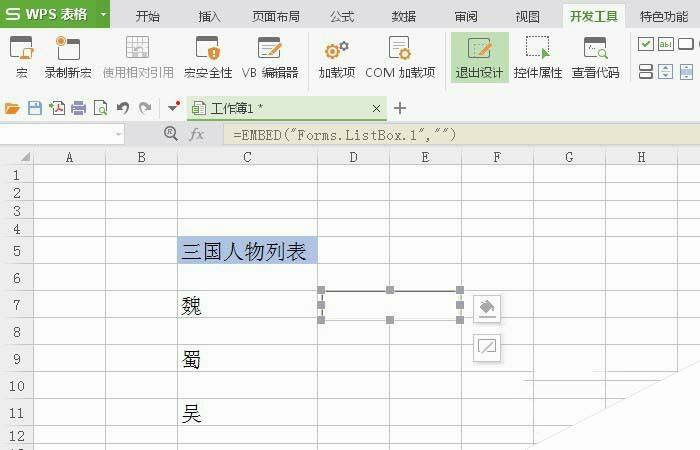
Task: Click the formula bar with EMBED formula
Action: pos(462,134)
